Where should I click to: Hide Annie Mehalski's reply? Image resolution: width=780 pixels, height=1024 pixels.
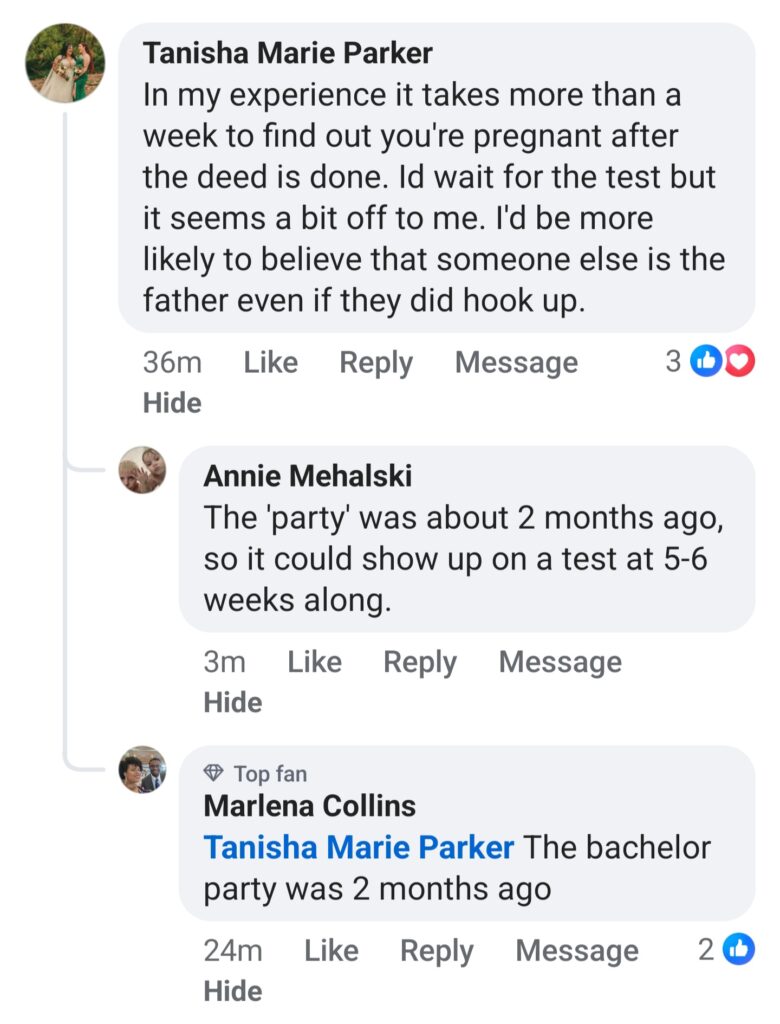[233, 703]
